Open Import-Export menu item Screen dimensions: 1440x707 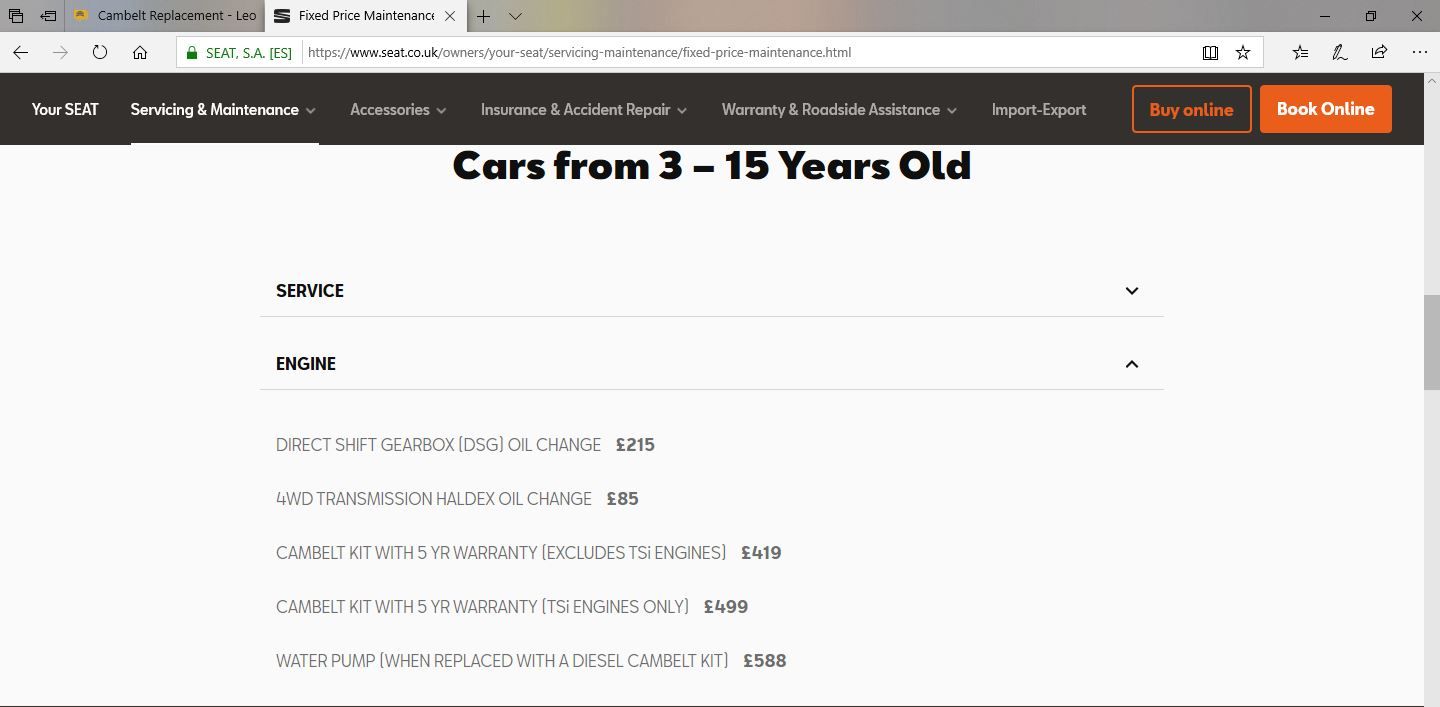pyautogui.click(x=1038, y=110)
